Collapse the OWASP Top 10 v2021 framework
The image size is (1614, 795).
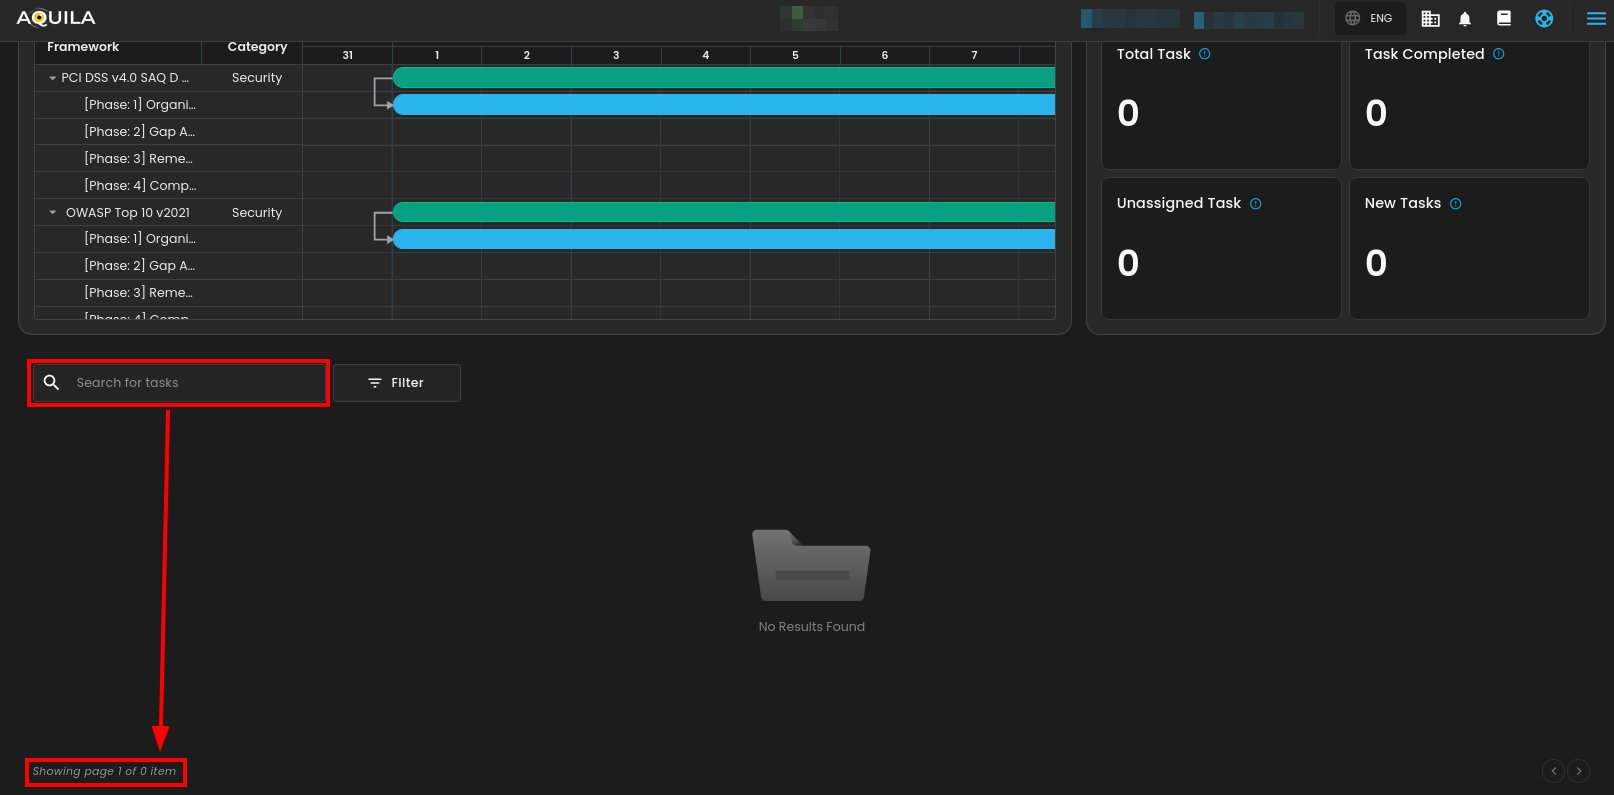coord(53,212)
